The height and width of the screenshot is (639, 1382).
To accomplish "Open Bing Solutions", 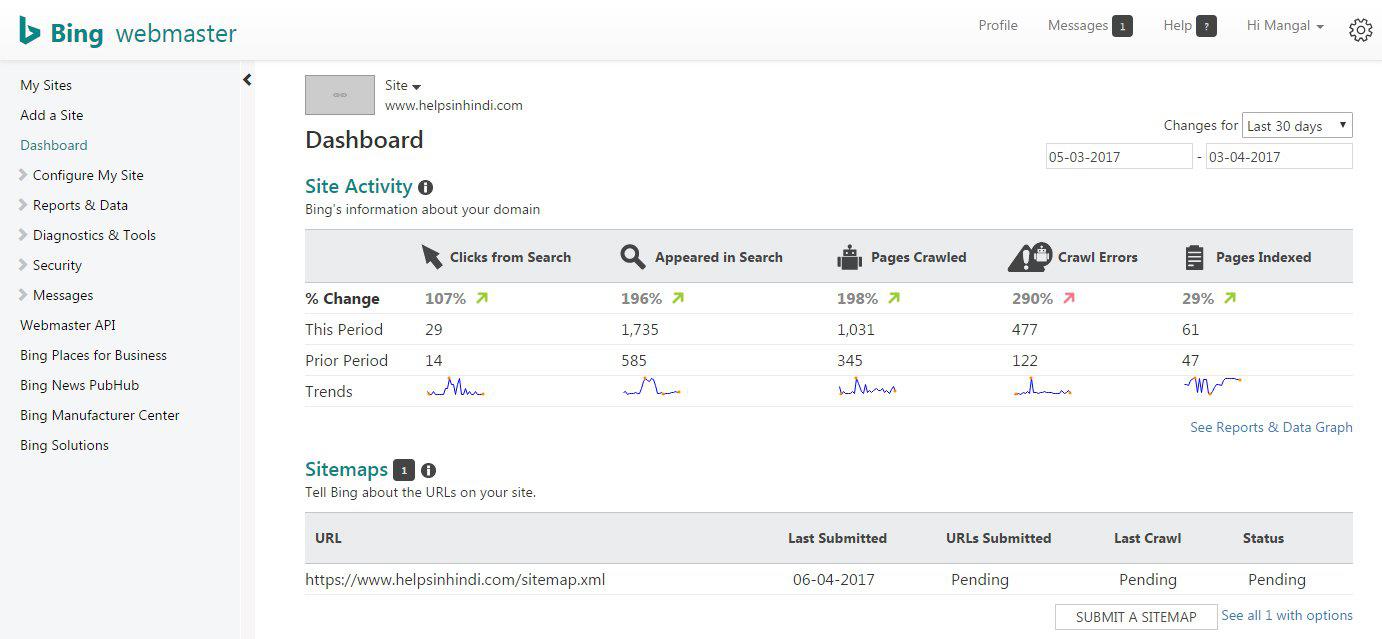I will [x=65, y=445].
